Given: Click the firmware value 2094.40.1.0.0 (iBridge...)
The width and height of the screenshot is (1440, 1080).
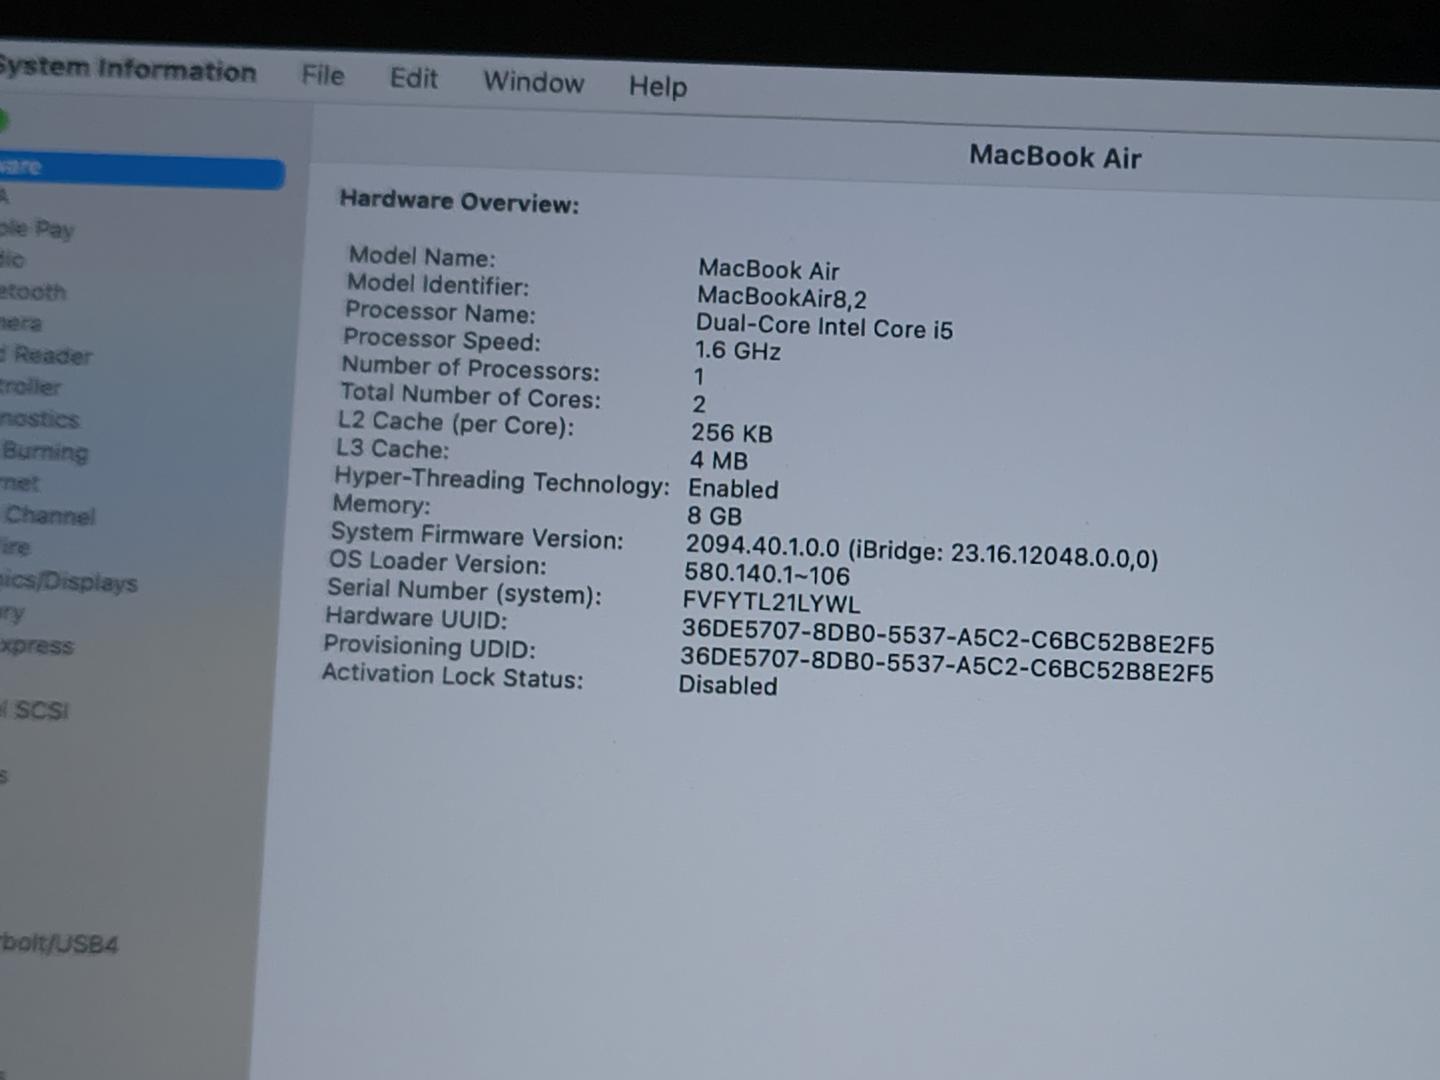Looking at the screenshot, I should [x=922, y=552].
